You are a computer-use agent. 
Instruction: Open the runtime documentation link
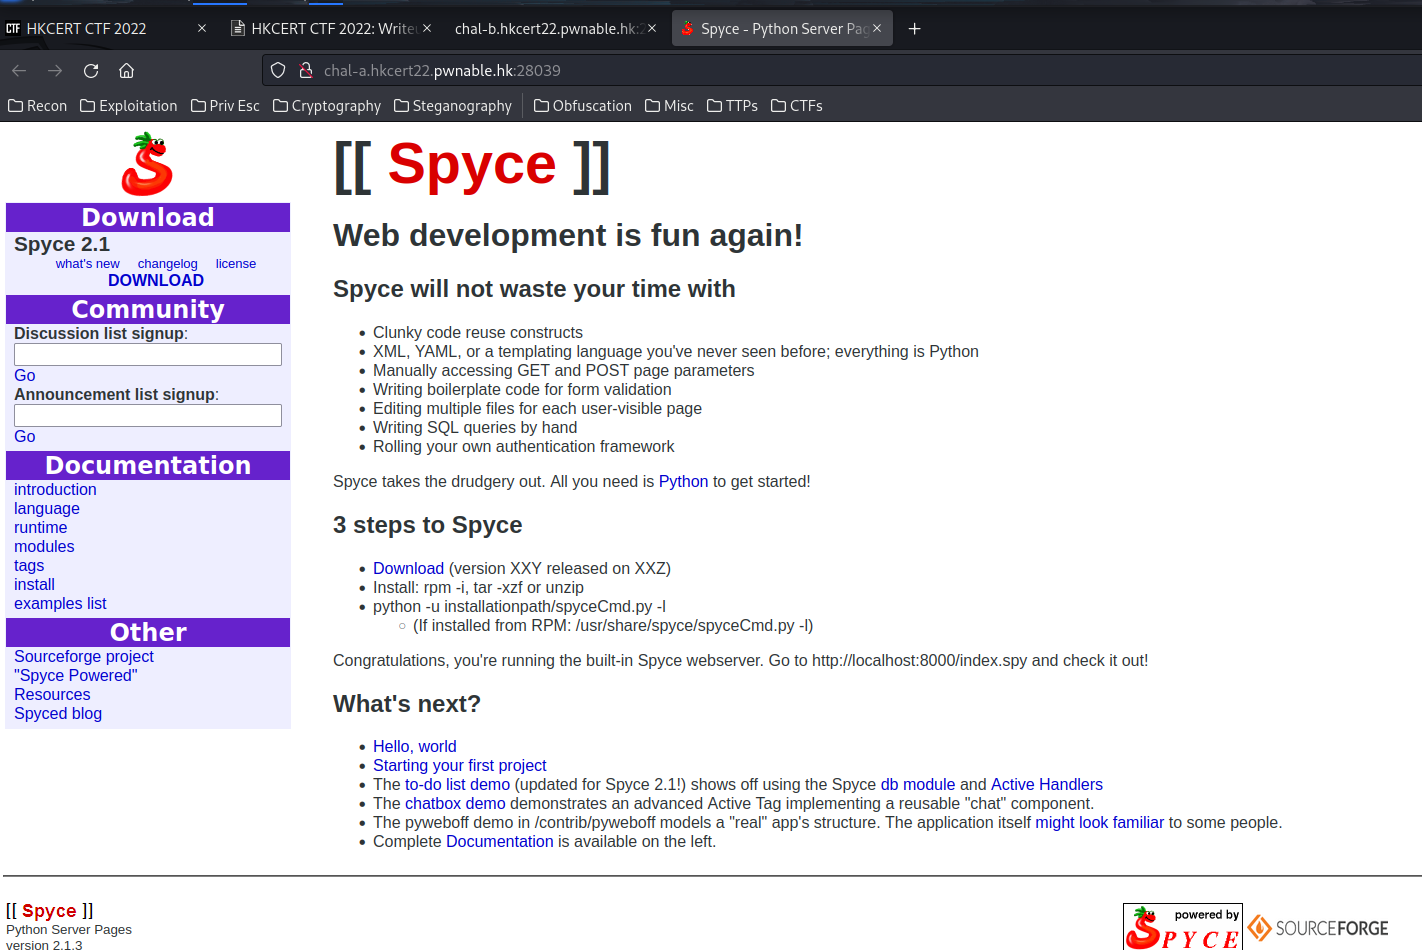tap(41, 528)
